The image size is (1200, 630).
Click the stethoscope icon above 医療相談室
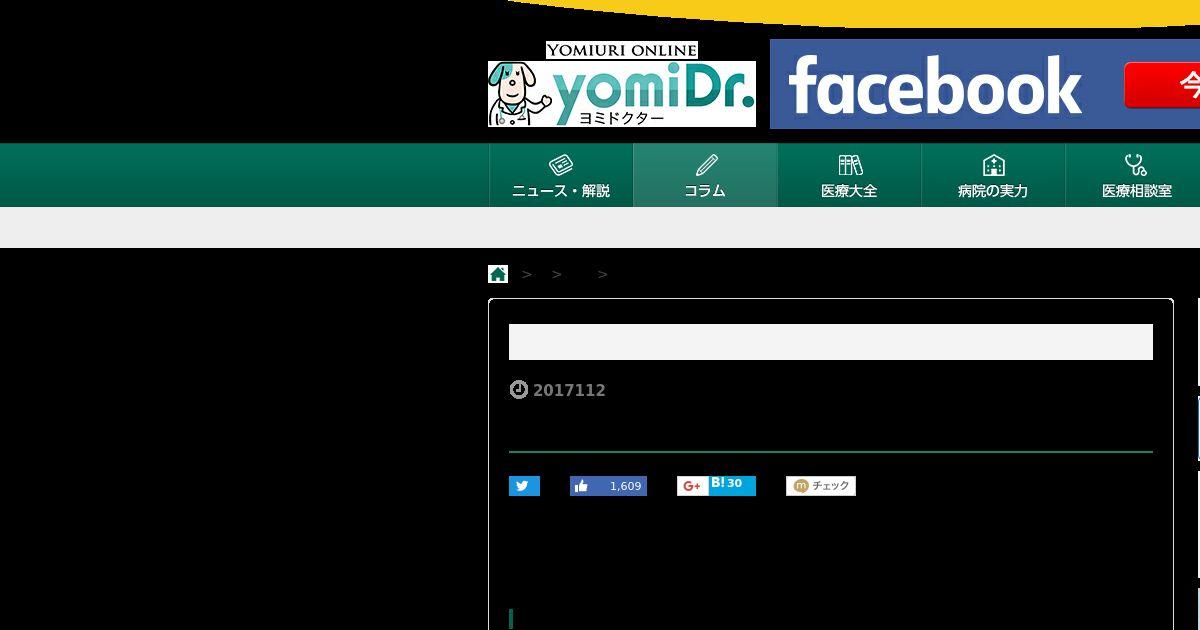tap(1136, 165)
